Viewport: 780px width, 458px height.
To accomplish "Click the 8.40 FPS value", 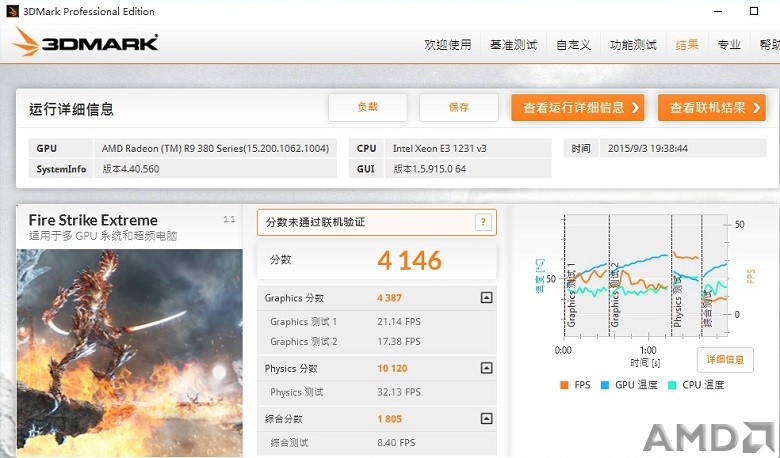I will click(396, 443).
